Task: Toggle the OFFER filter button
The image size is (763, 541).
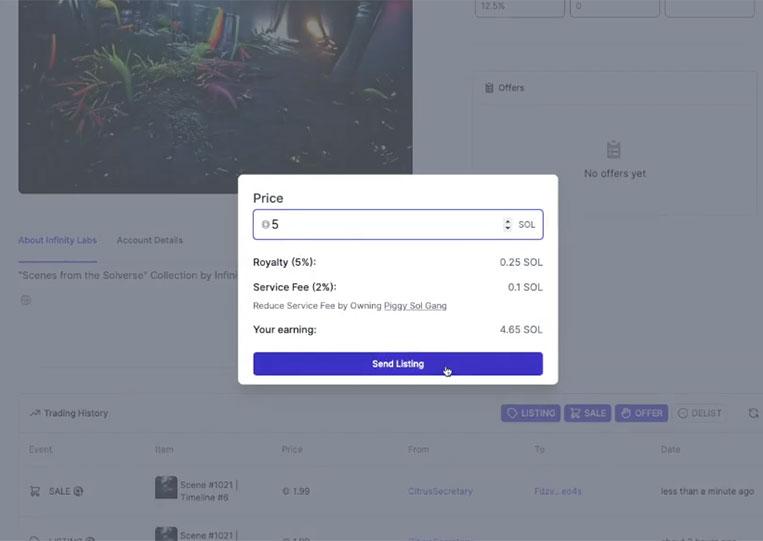Action: [x=641, y=413]
